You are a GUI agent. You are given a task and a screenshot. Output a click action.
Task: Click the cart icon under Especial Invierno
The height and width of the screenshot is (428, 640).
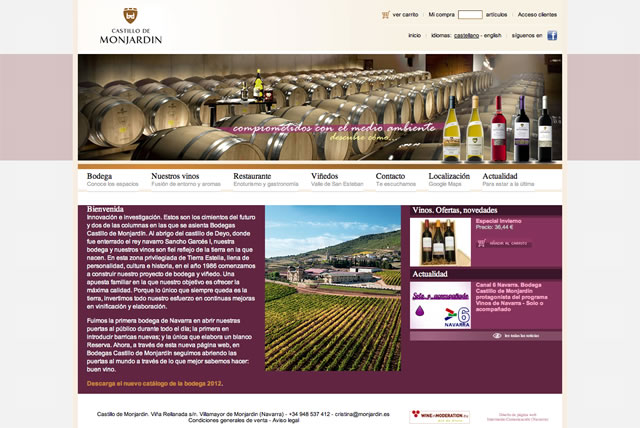[482, 243]
